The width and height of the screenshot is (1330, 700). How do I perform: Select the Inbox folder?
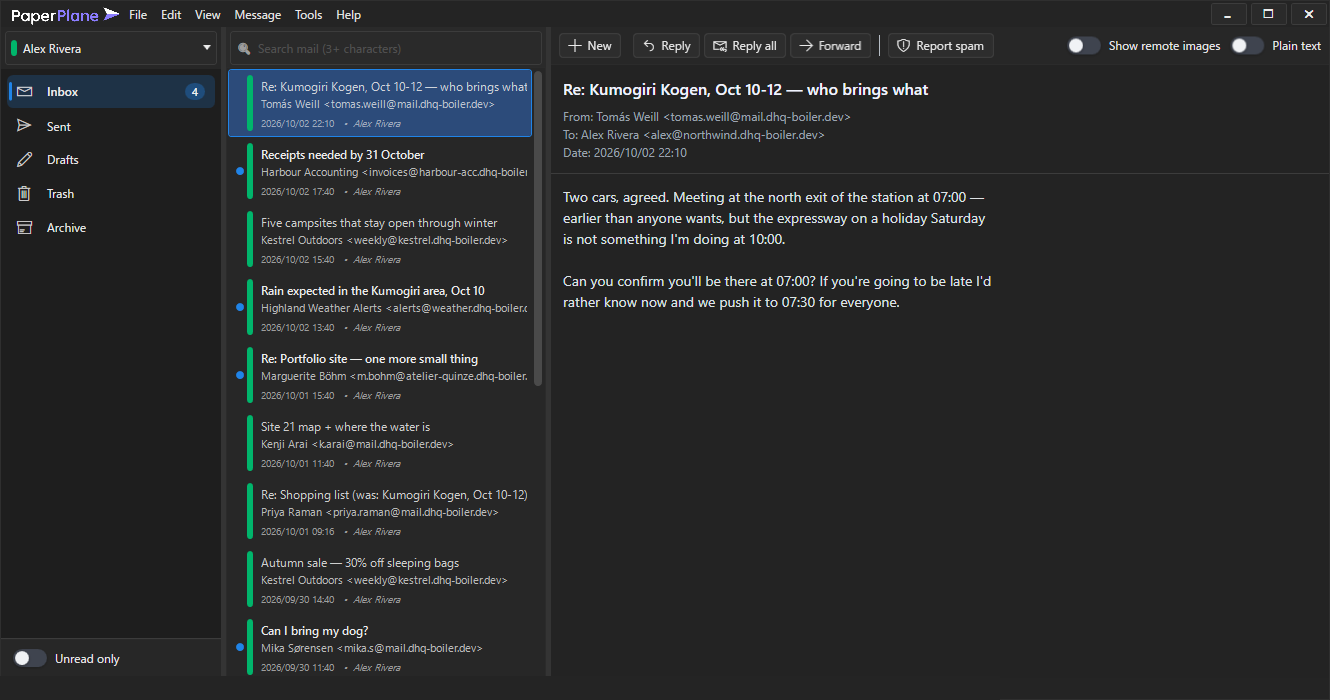point(111,92)
